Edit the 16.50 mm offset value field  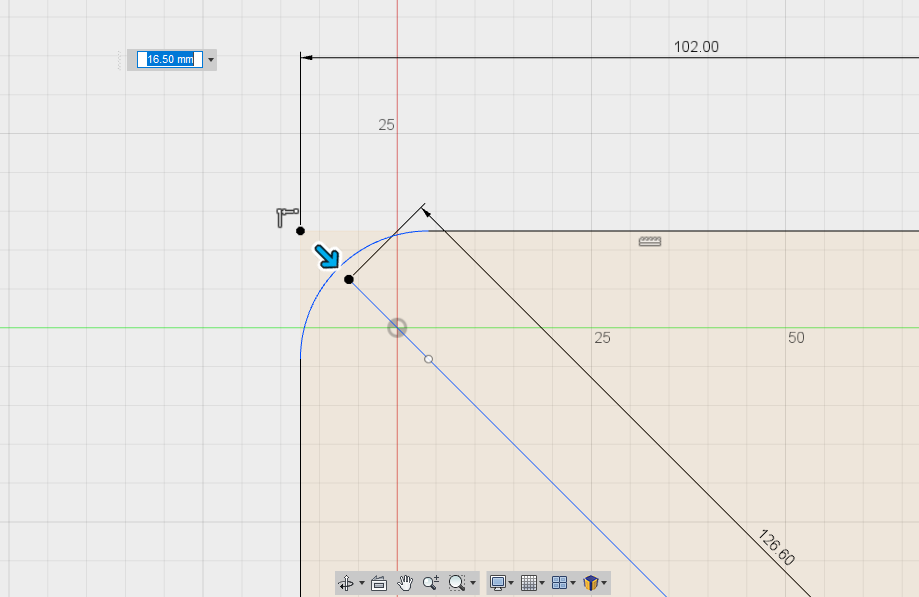[170, 60]
